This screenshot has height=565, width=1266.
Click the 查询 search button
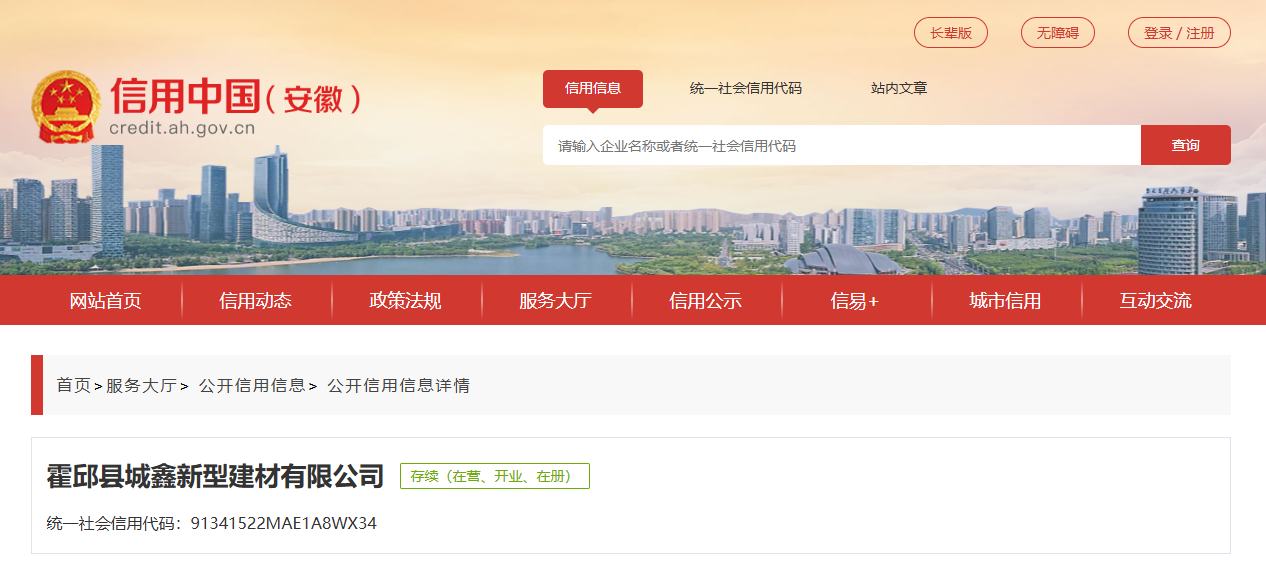point(1186,145)
